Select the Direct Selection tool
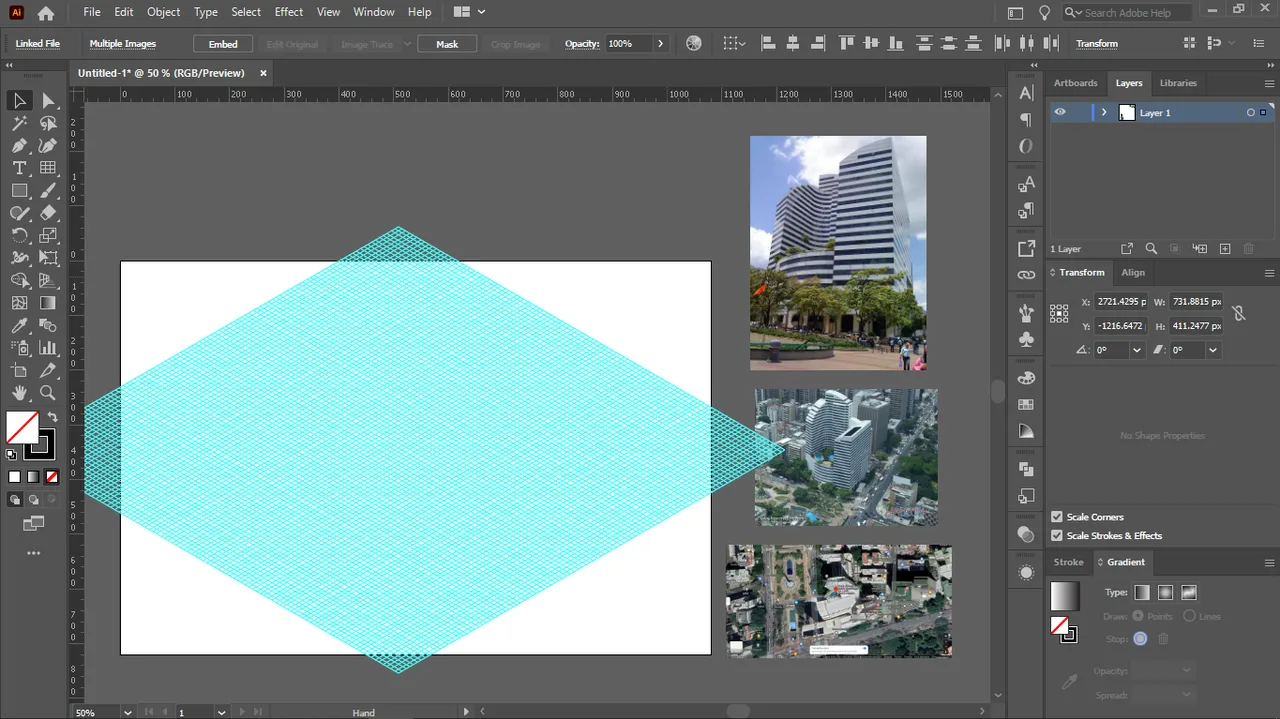1280x719 pixels. [48, 101]
